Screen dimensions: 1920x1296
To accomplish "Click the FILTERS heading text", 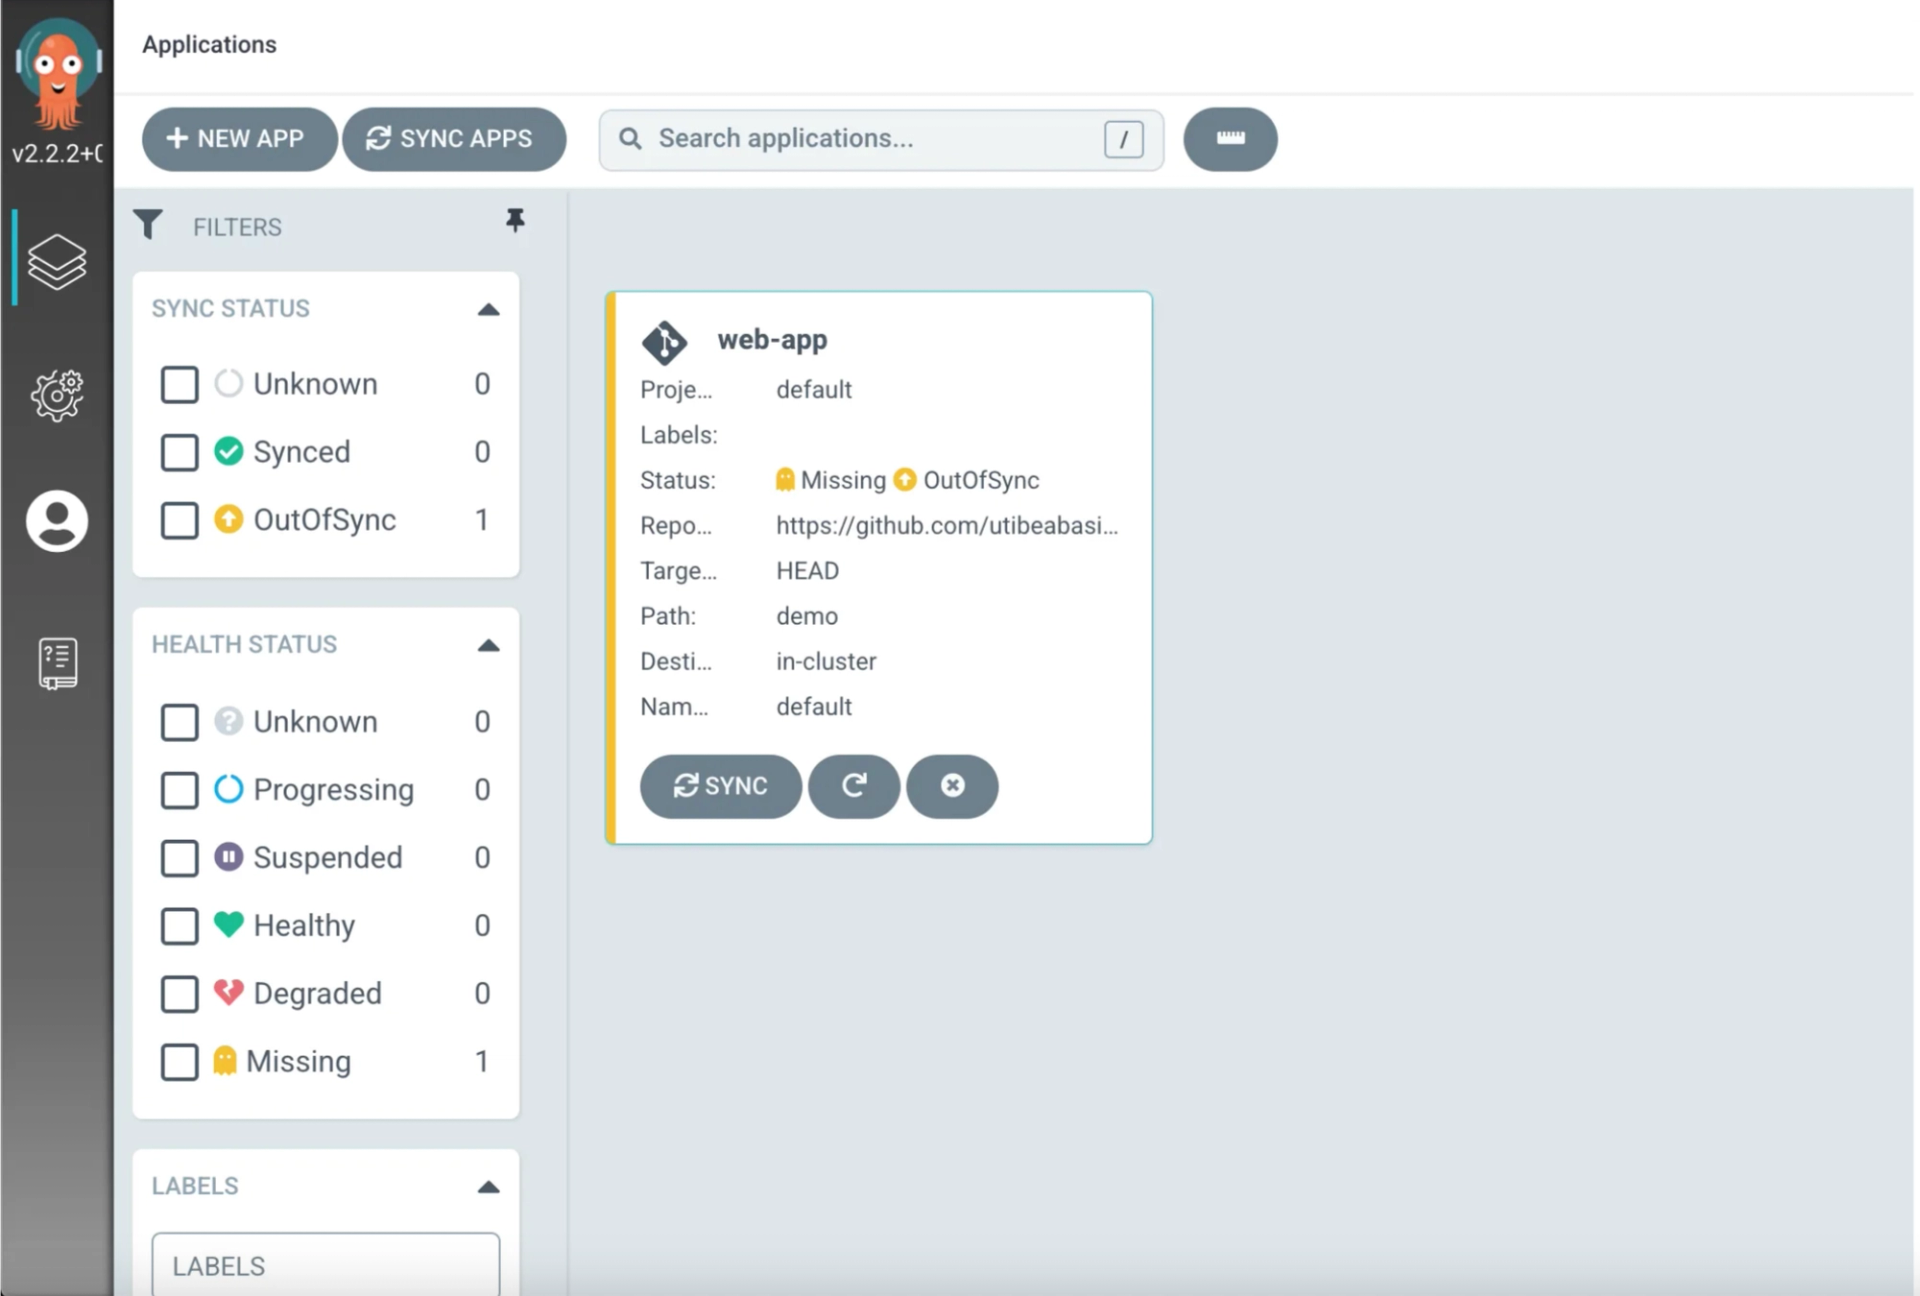I will [x=237, y=227].
